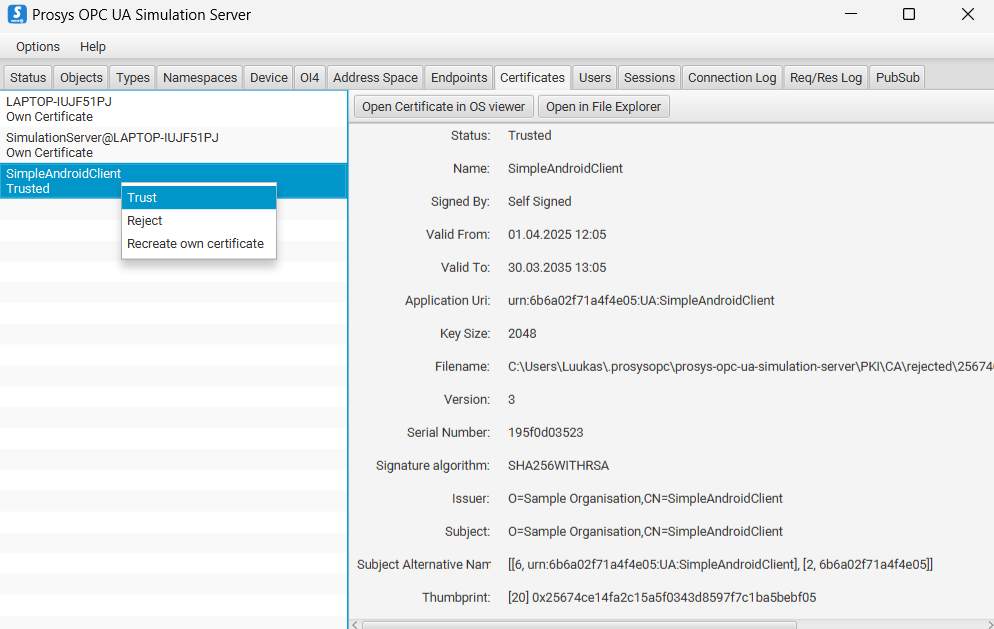Switch to the PubSub tab
The width and height of the screenshot is (994, 629).
pos(897,78)
